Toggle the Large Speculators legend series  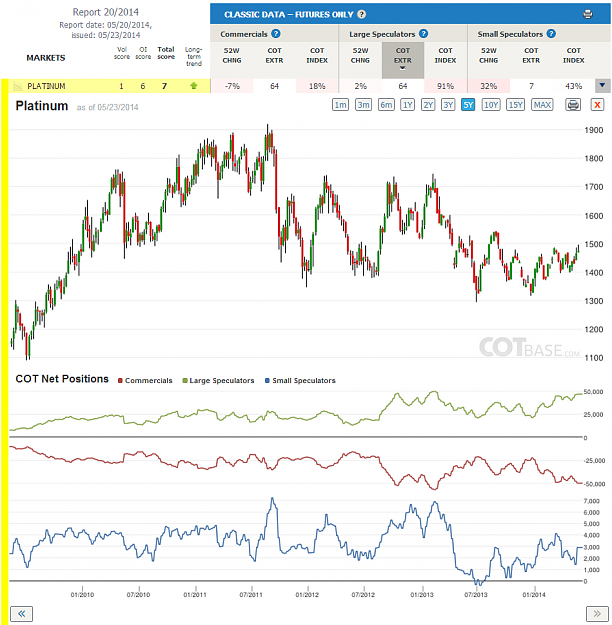coord(218,381)
